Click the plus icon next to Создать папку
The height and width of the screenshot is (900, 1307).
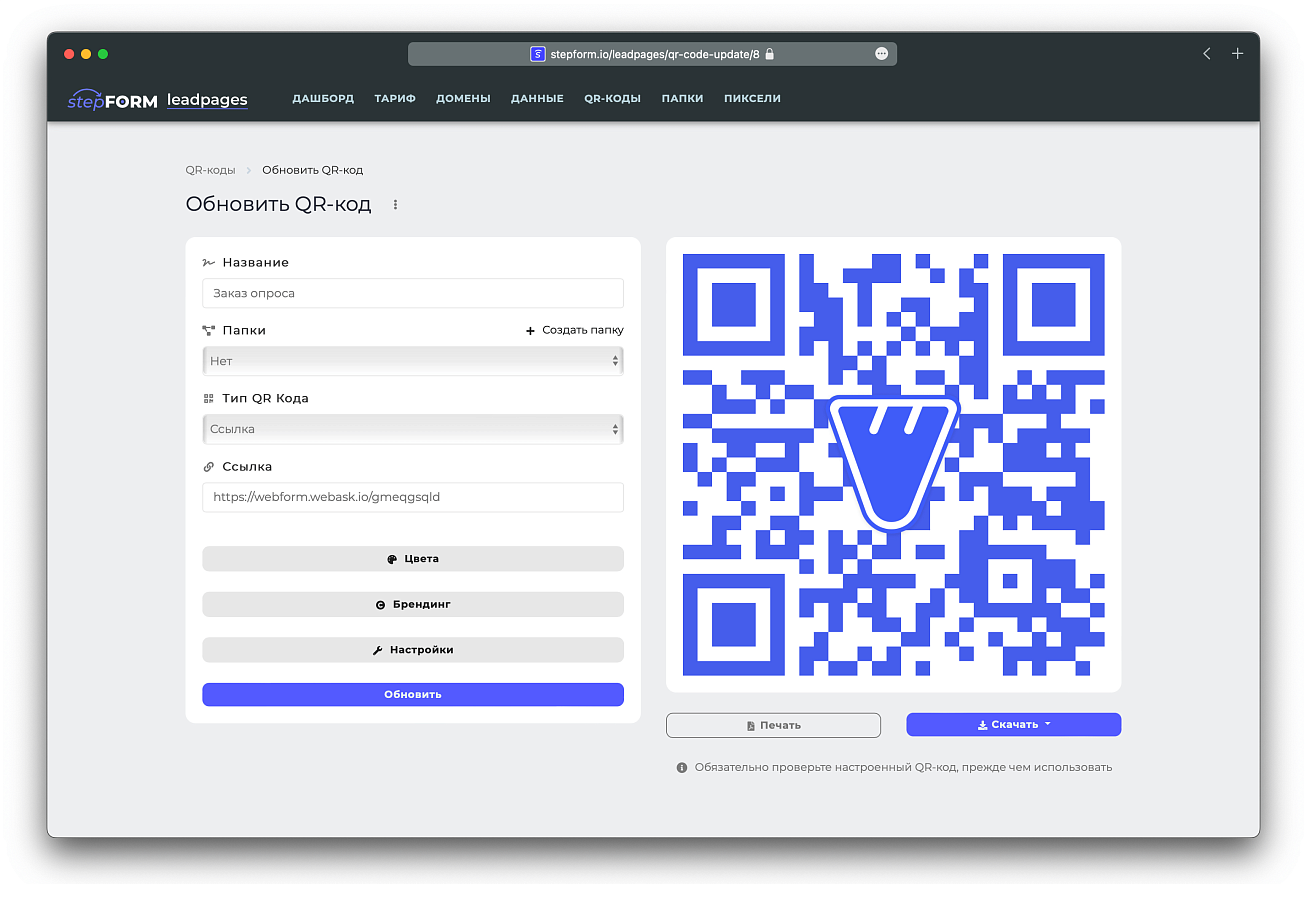pyautogui.click(x=531, y=331)
